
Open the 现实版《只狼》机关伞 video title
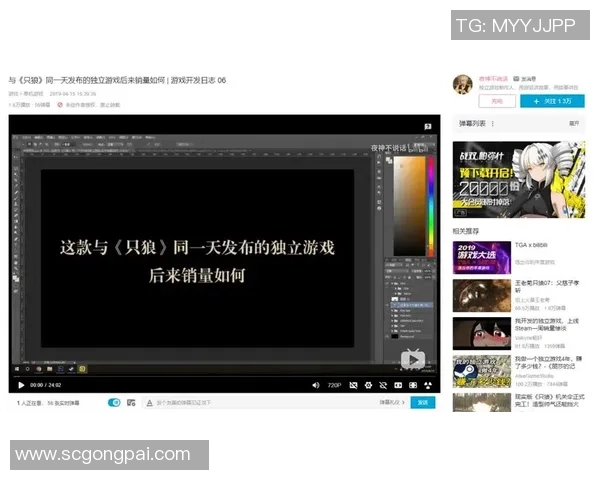(x=549, y=400)
